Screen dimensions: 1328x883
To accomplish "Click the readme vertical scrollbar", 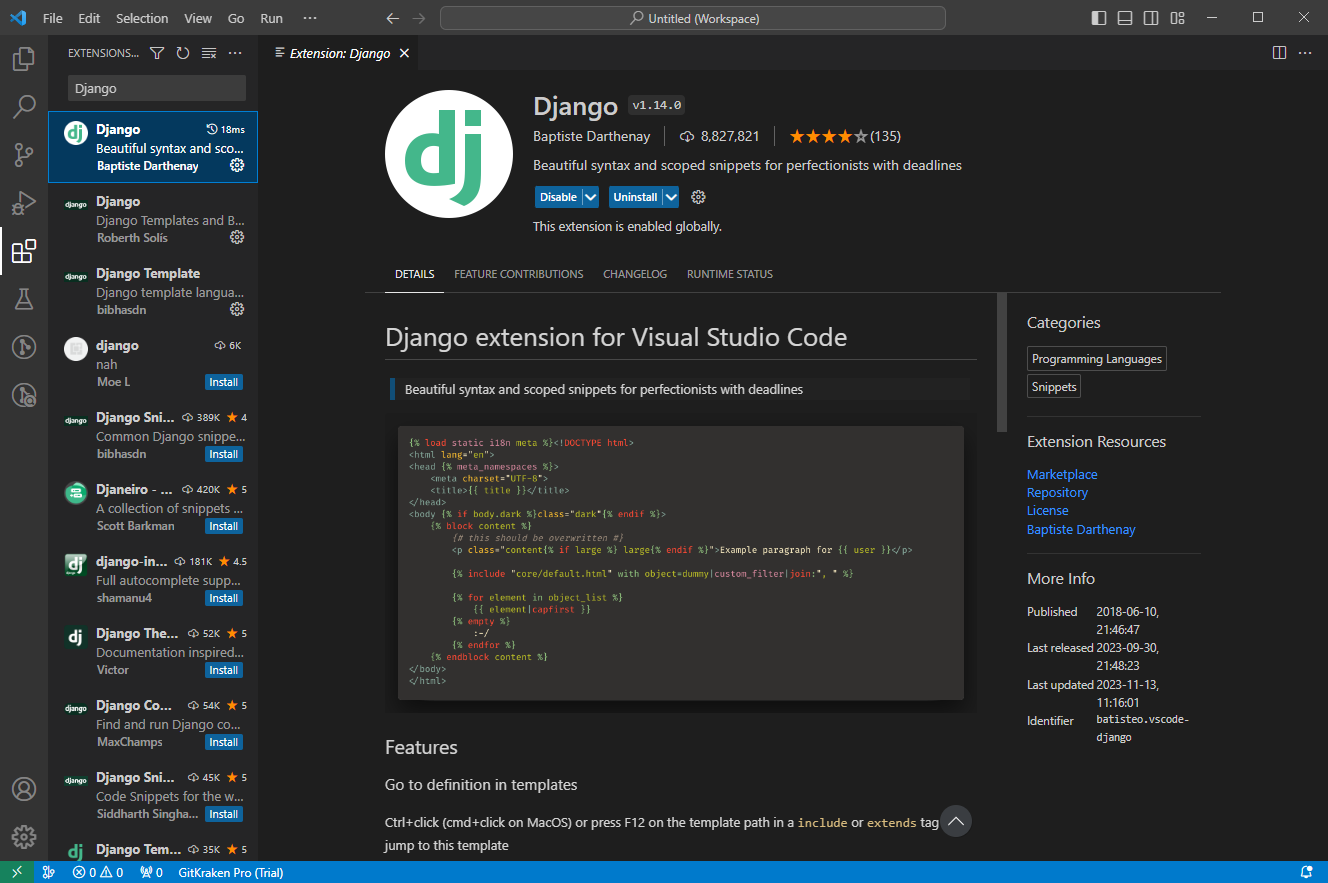I will (x=1002, y=362).
